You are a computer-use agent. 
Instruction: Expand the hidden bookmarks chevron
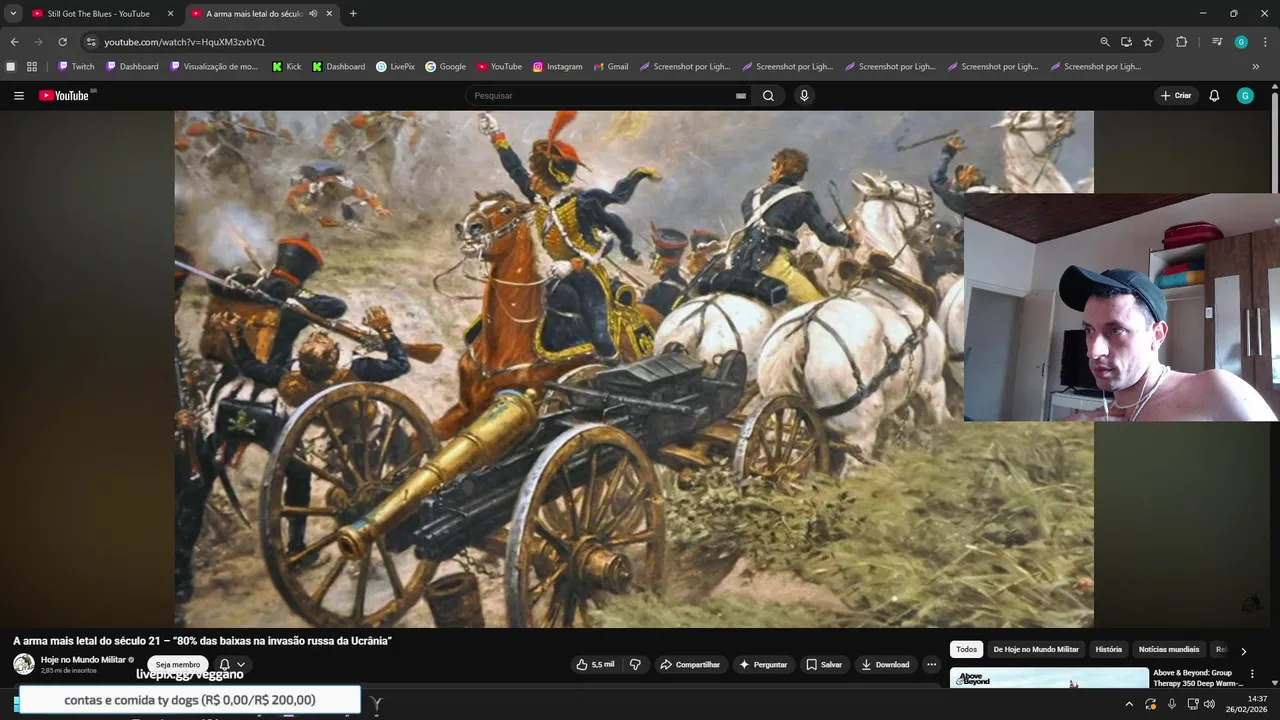[x=1256, y=67]
